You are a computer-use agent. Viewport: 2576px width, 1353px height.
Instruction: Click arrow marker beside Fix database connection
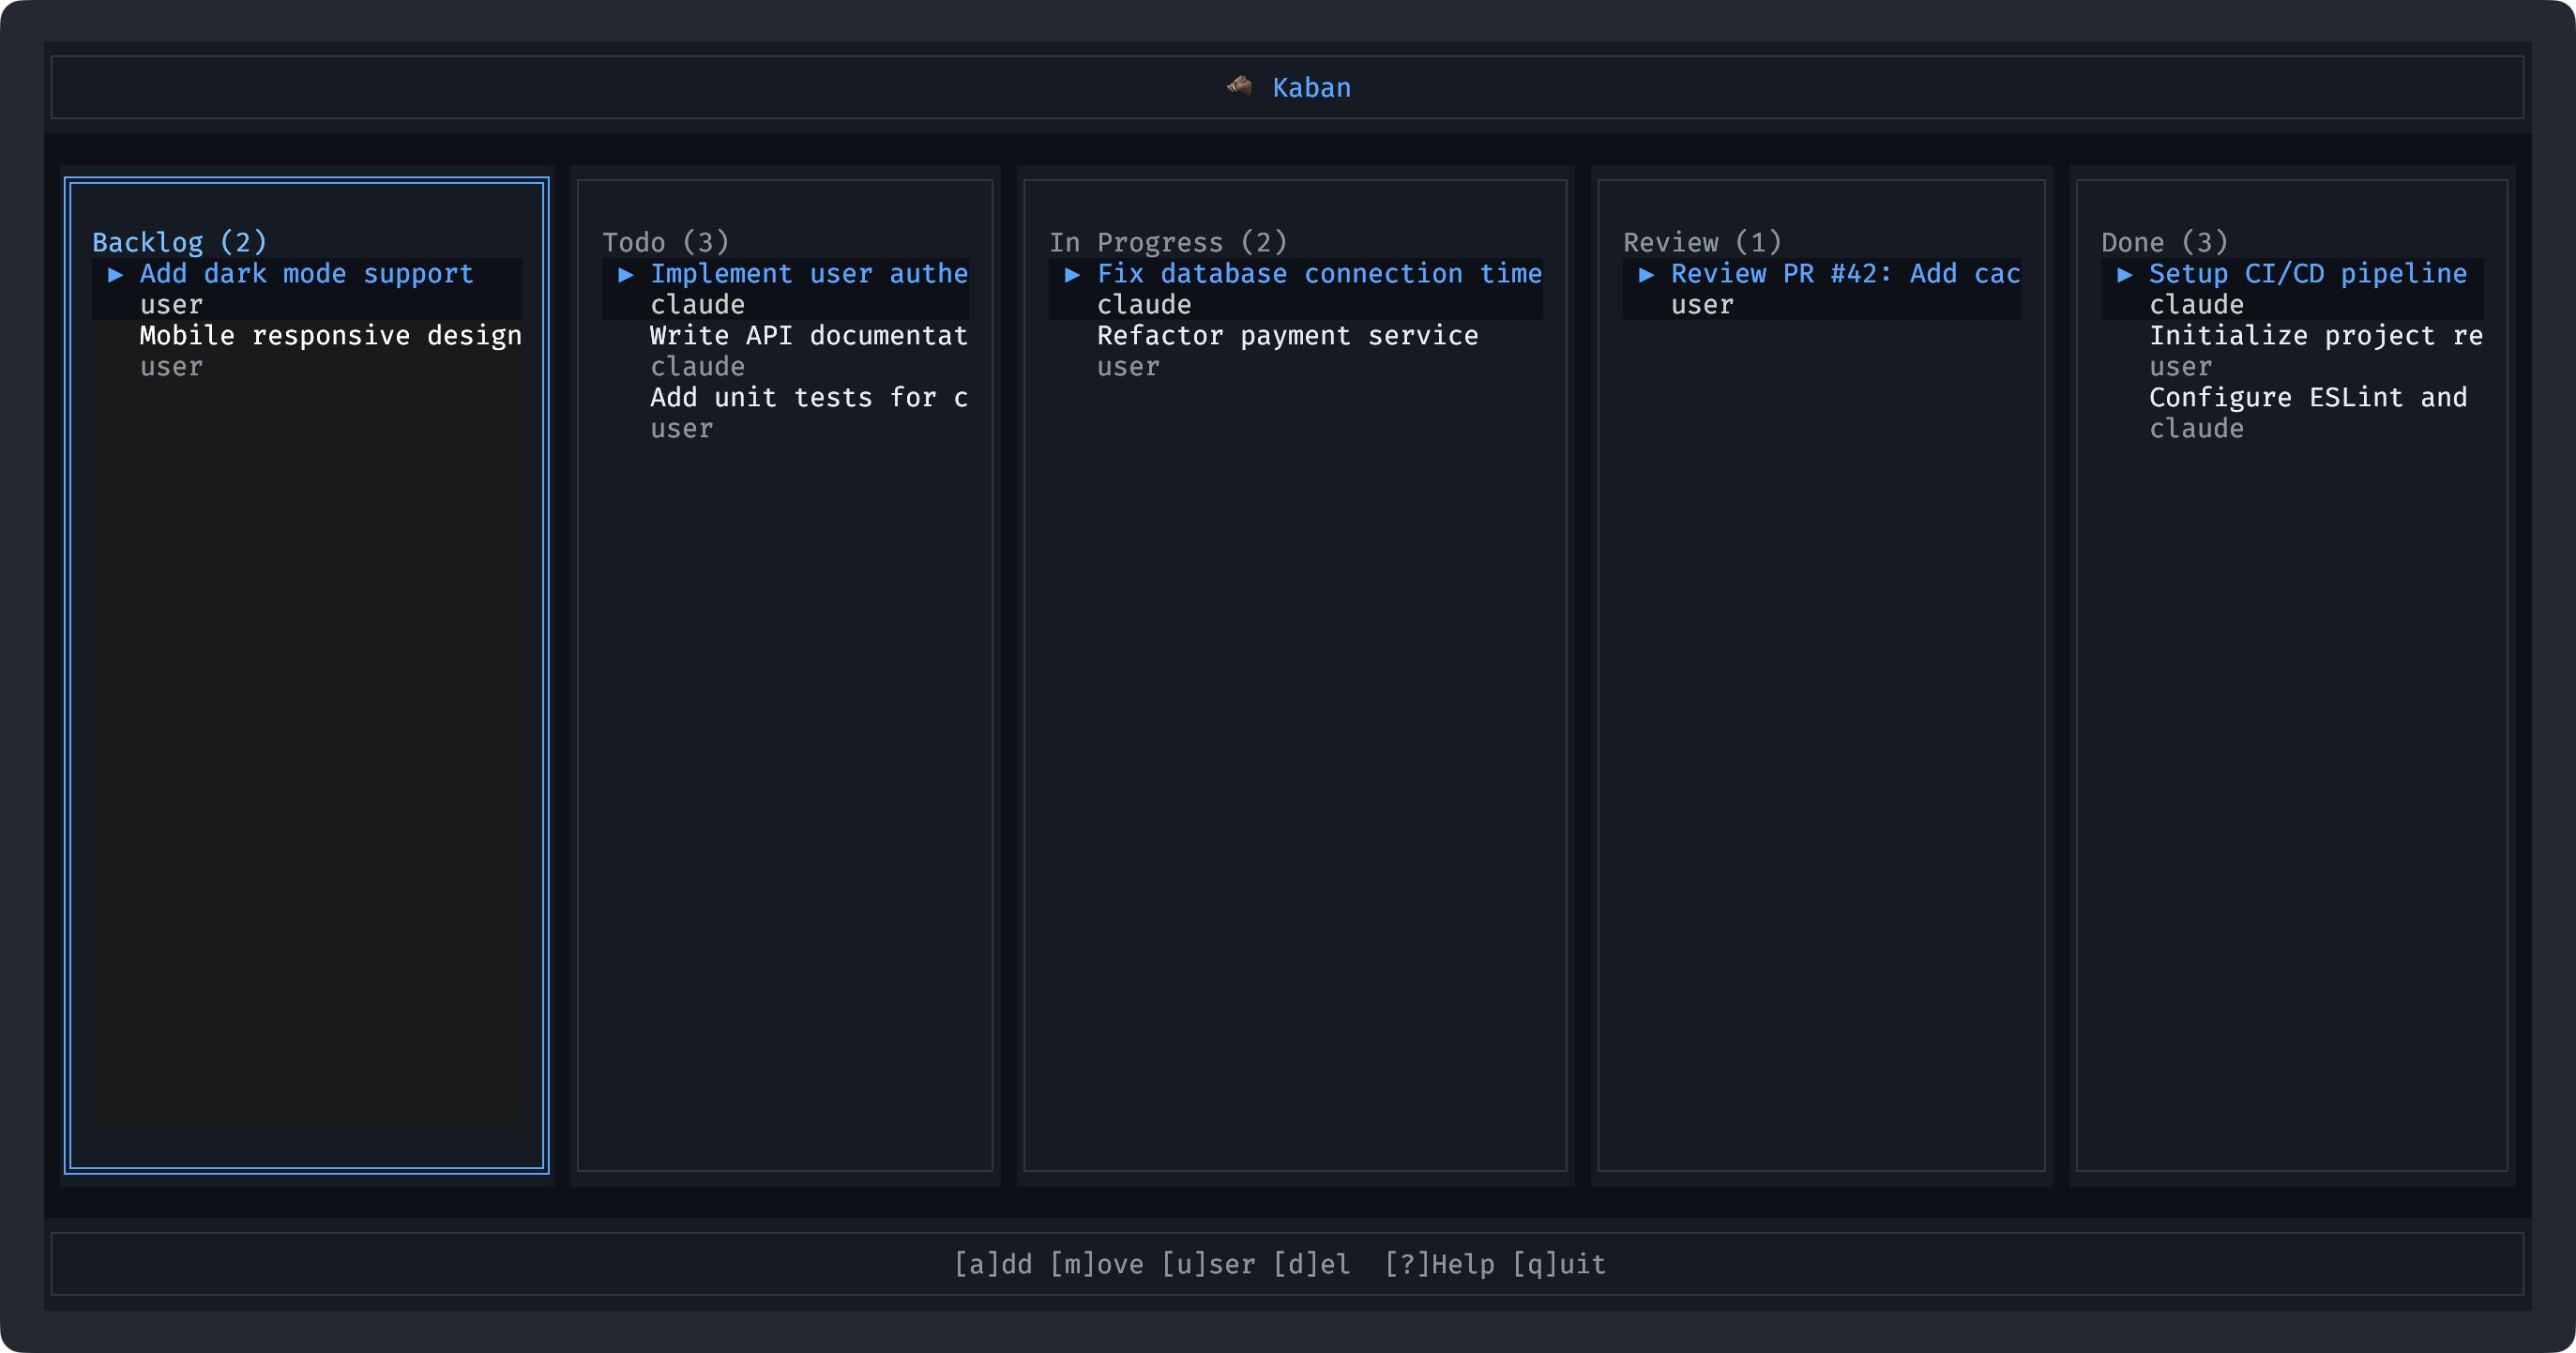click(1072, 274)
